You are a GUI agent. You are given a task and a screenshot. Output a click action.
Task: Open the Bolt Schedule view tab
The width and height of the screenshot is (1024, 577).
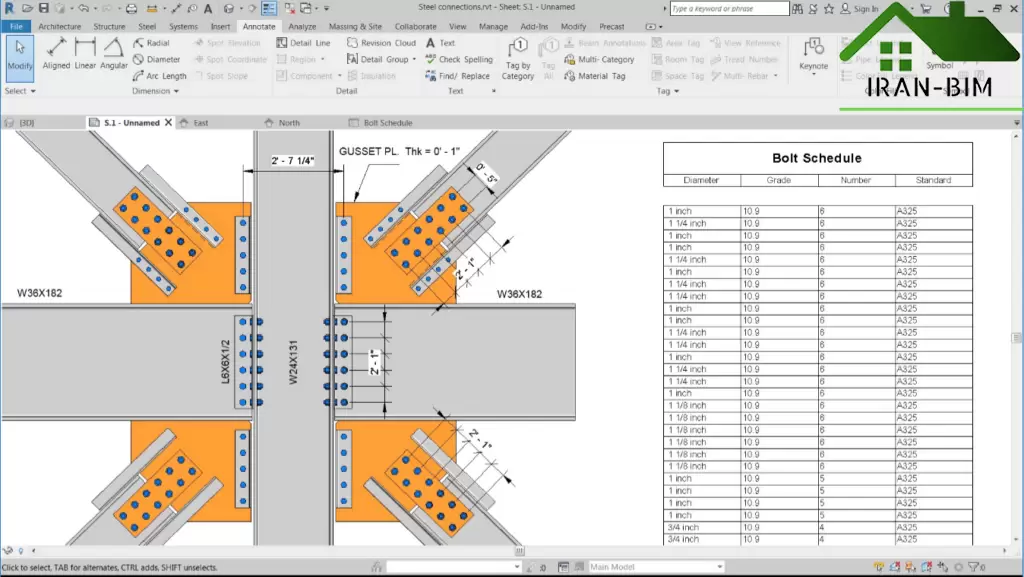[x=387, y=123]
